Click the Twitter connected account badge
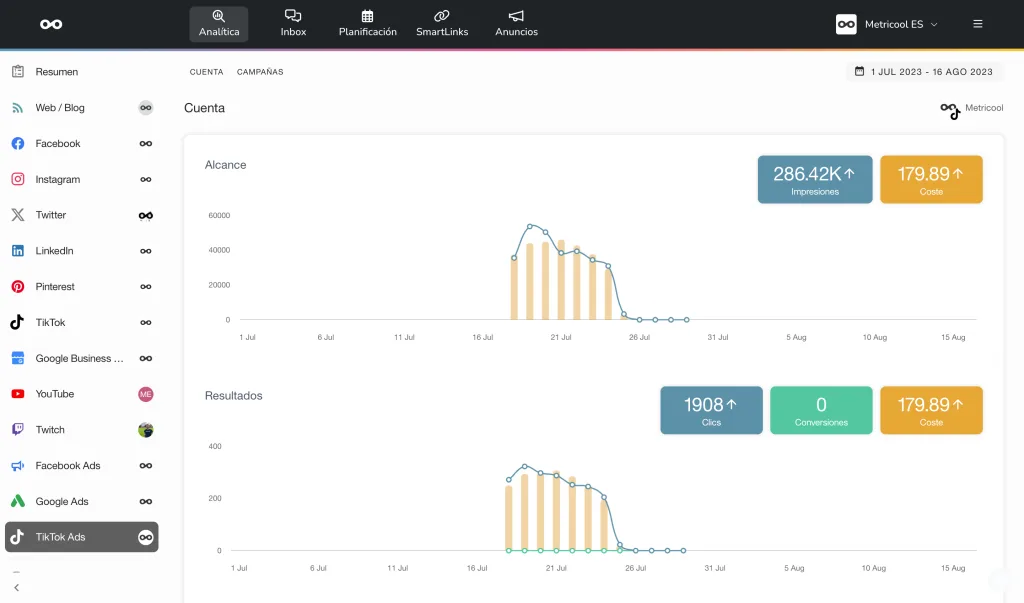 tap(146, 216)
